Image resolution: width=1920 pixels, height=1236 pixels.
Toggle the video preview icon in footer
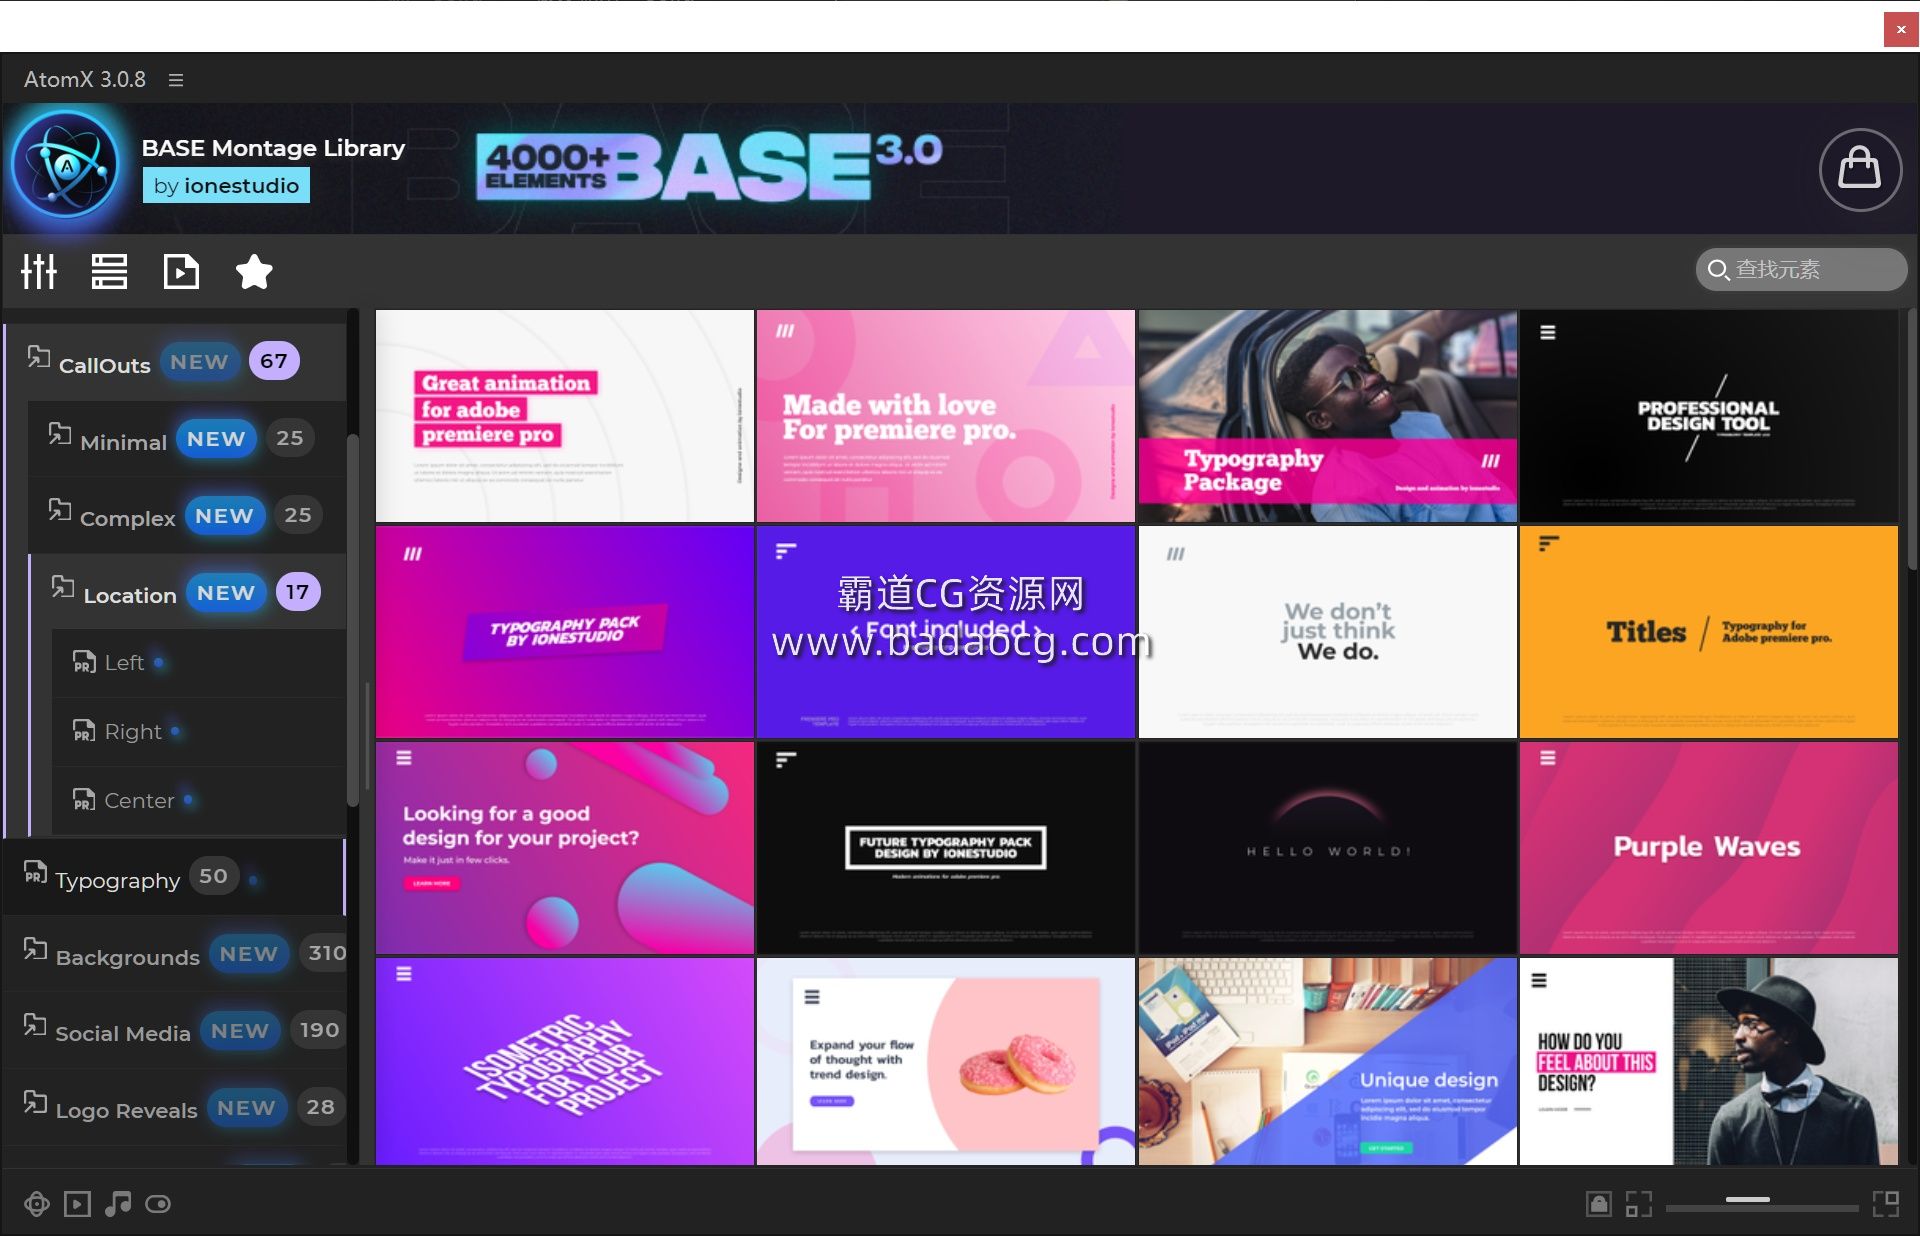77,1204
